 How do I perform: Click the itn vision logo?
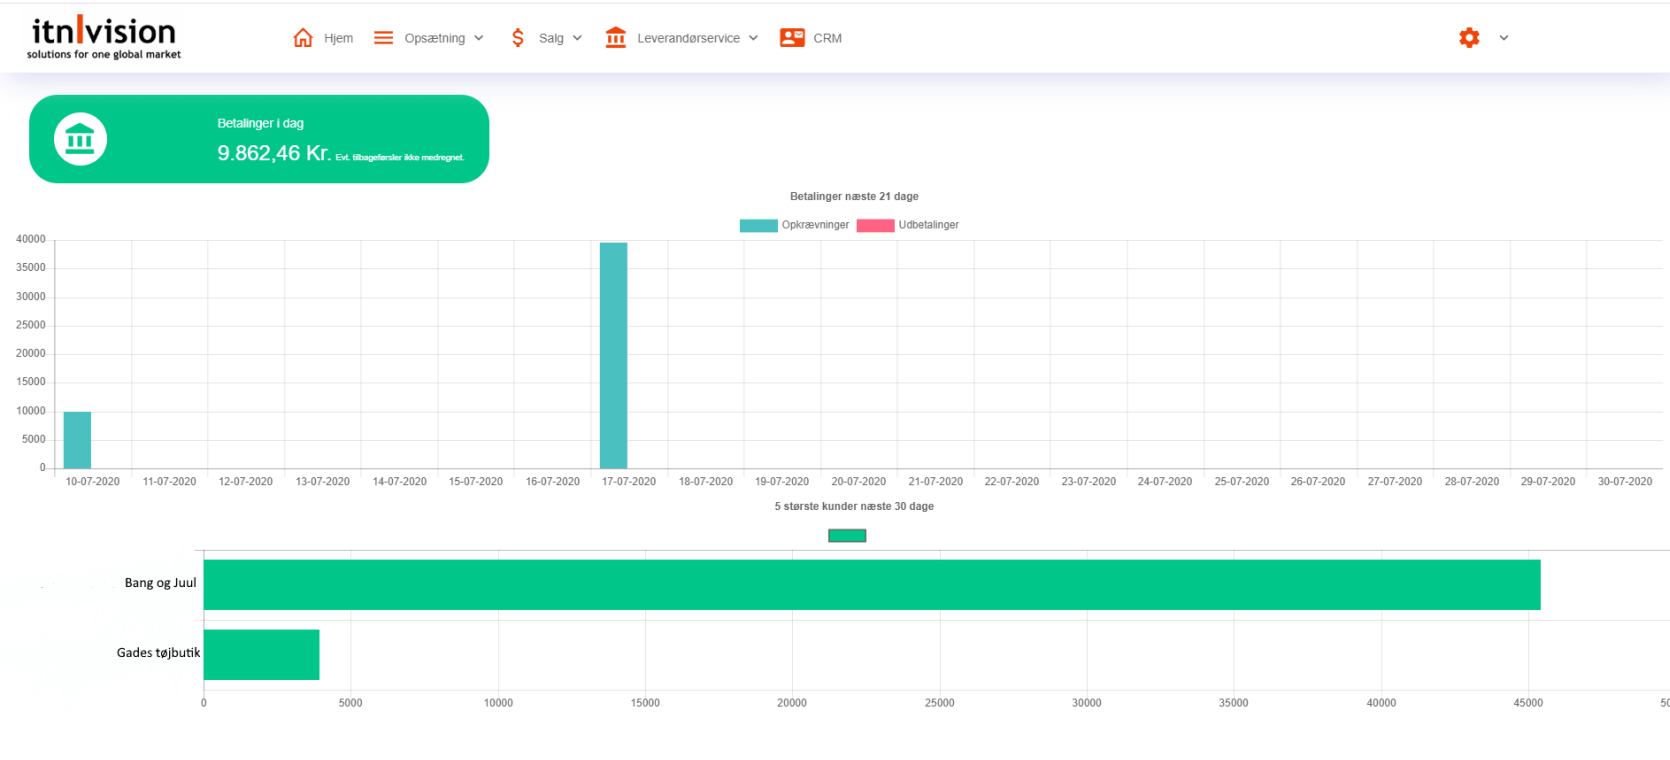104,38
